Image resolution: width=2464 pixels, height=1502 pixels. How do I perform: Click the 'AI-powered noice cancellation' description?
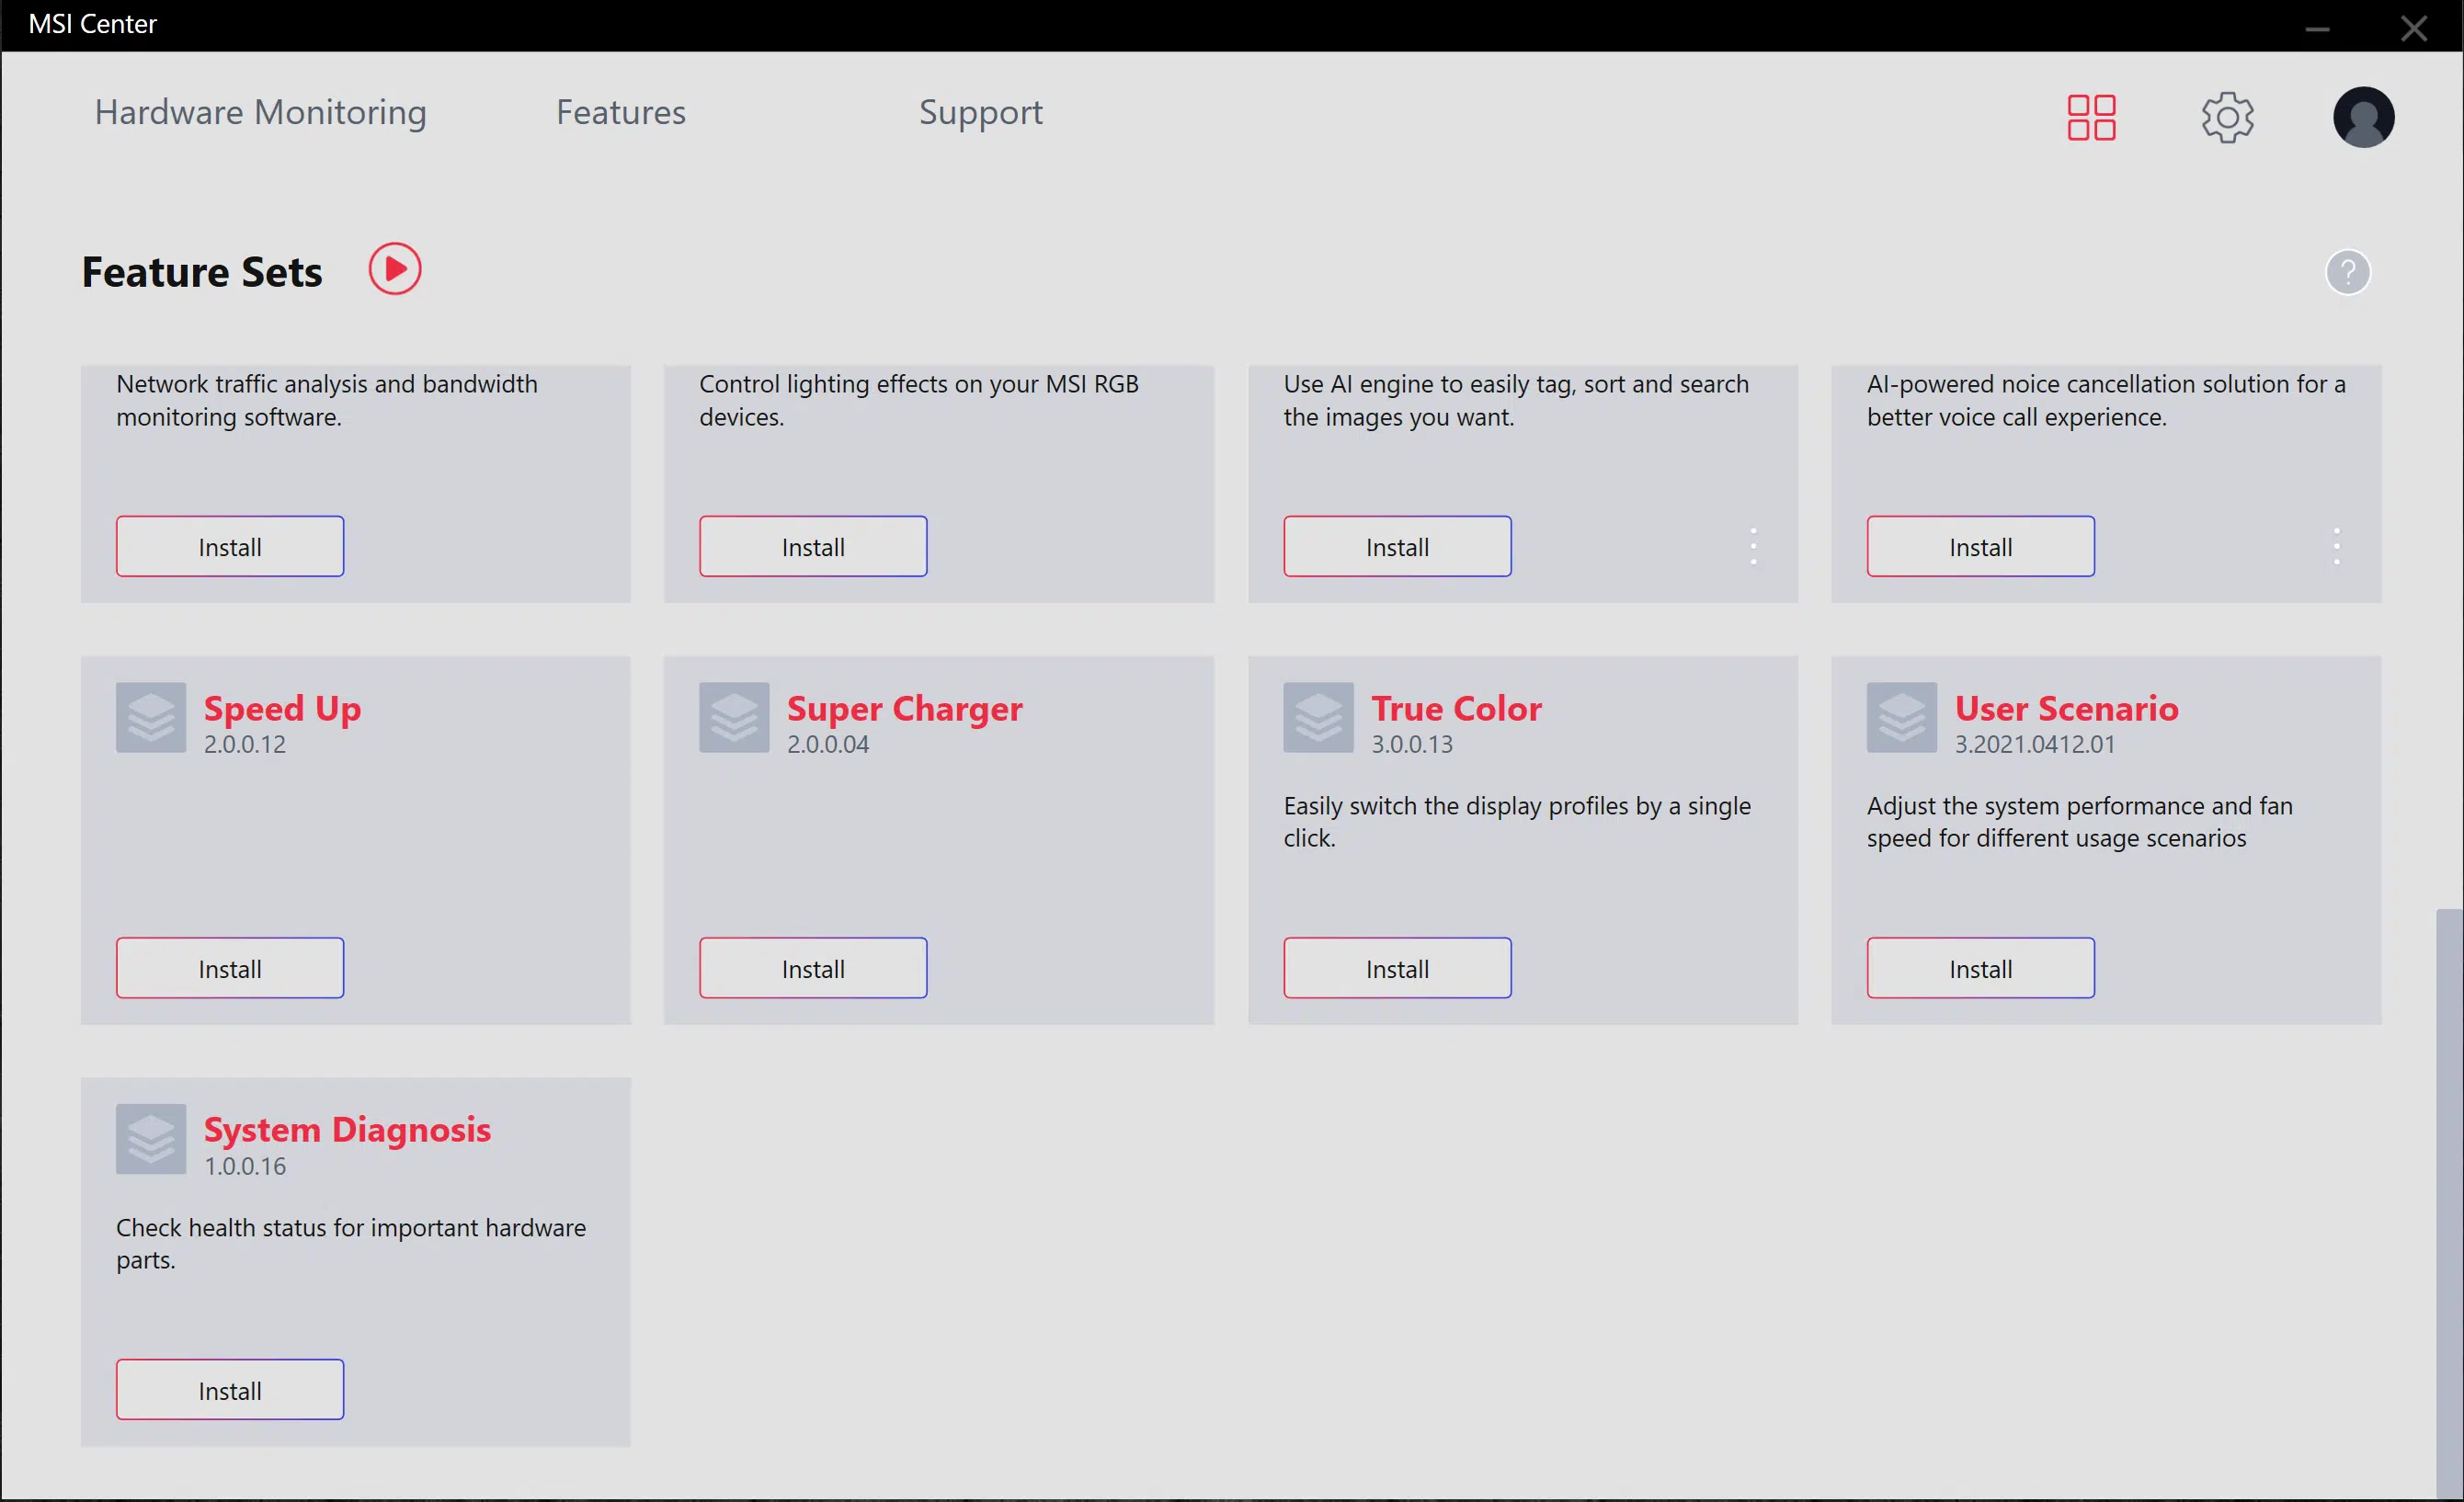(x=2105, y=400)
